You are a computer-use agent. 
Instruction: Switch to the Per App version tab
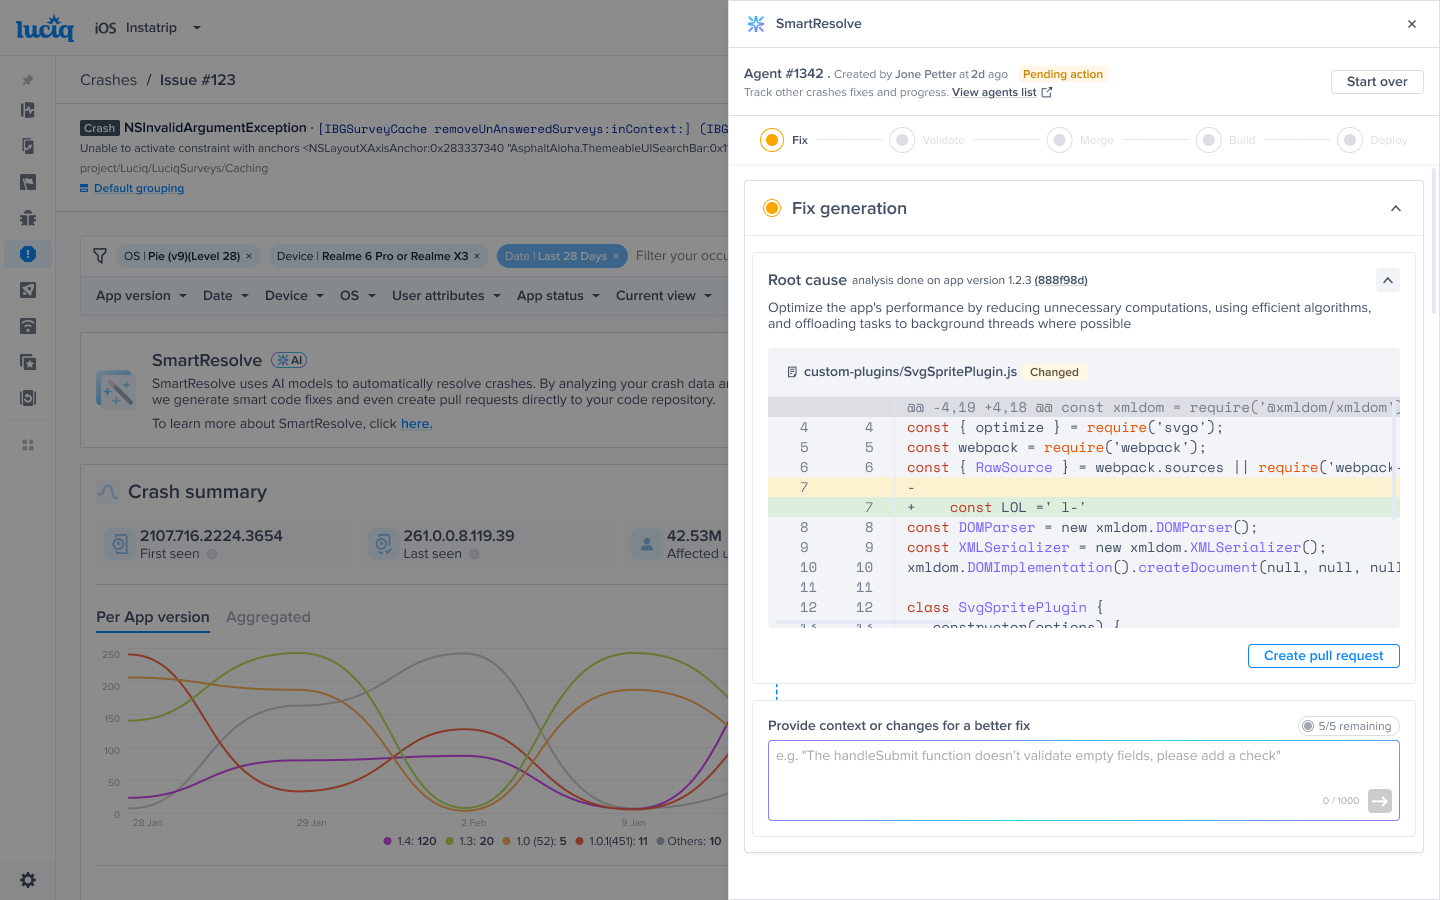click(153, 617)
